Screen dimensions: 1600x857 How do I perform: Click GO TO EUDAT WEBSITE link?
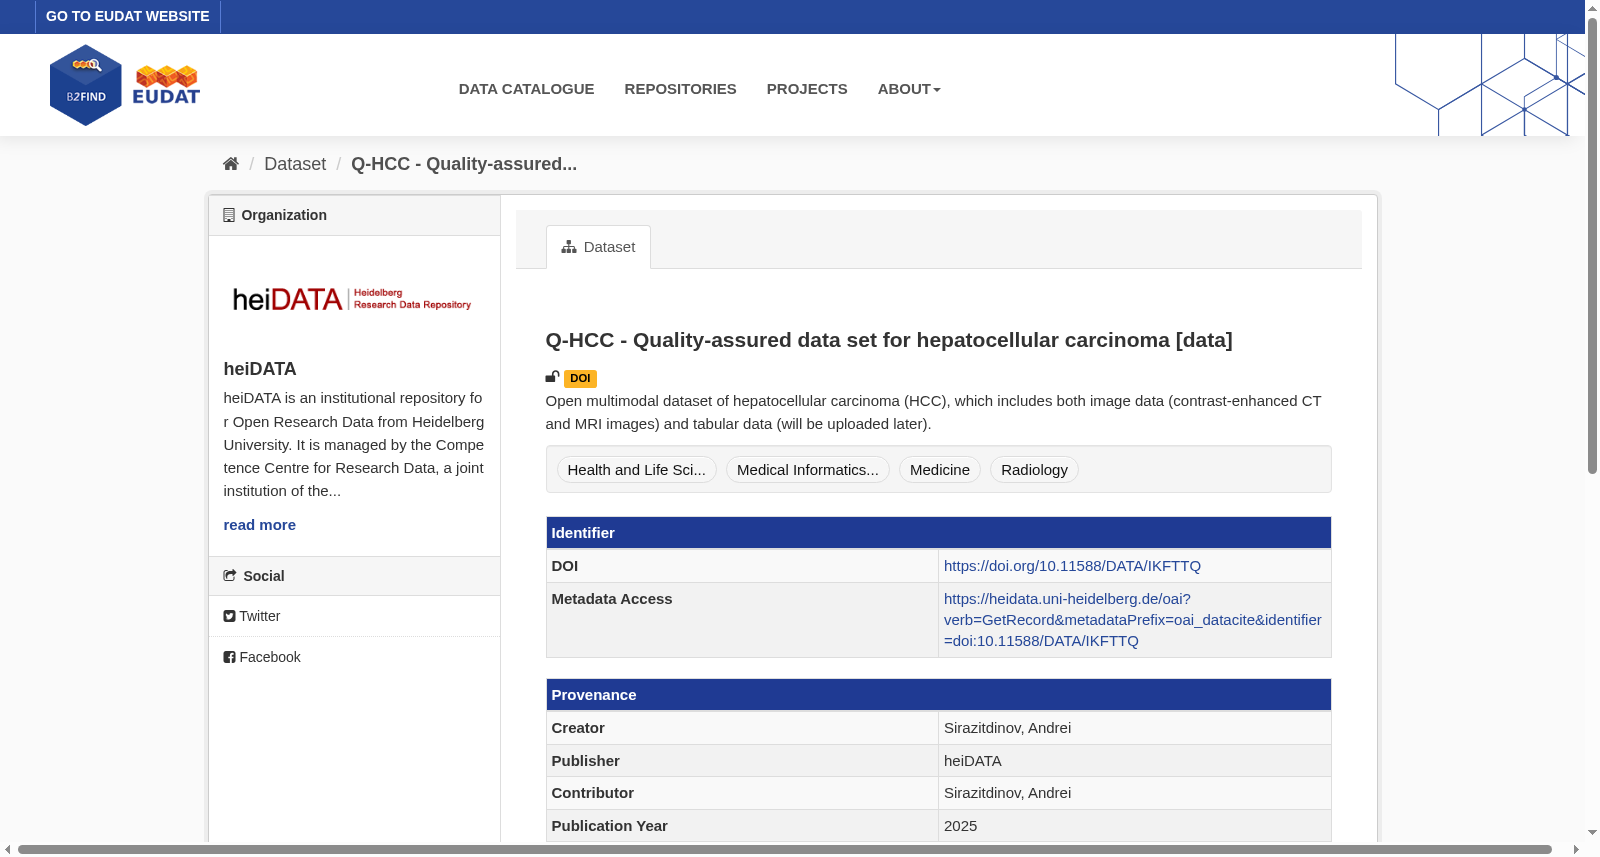(x=128, y=16)
